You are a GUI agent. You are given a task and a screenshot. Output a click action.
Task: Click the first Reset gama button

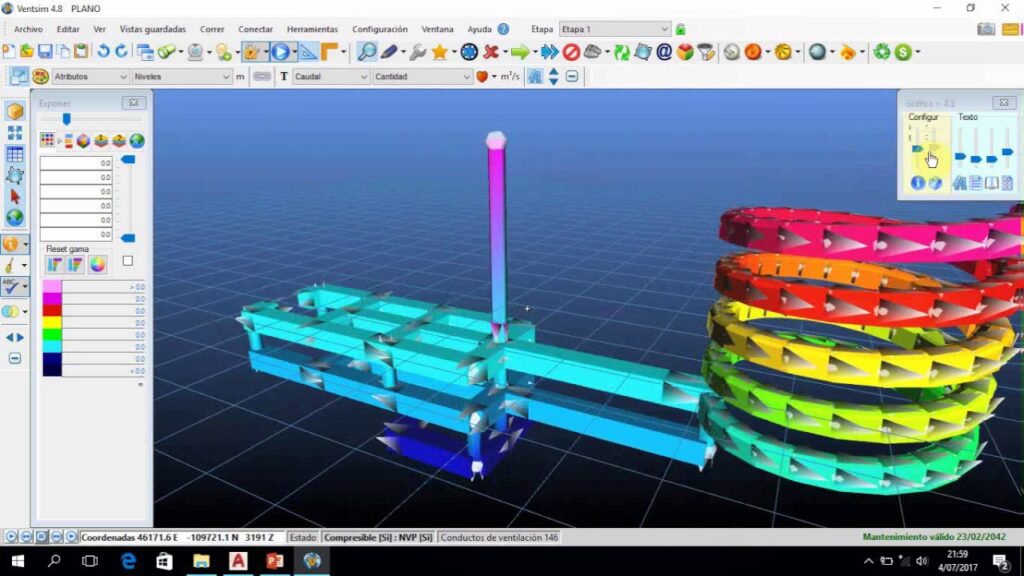click(54, 264)
